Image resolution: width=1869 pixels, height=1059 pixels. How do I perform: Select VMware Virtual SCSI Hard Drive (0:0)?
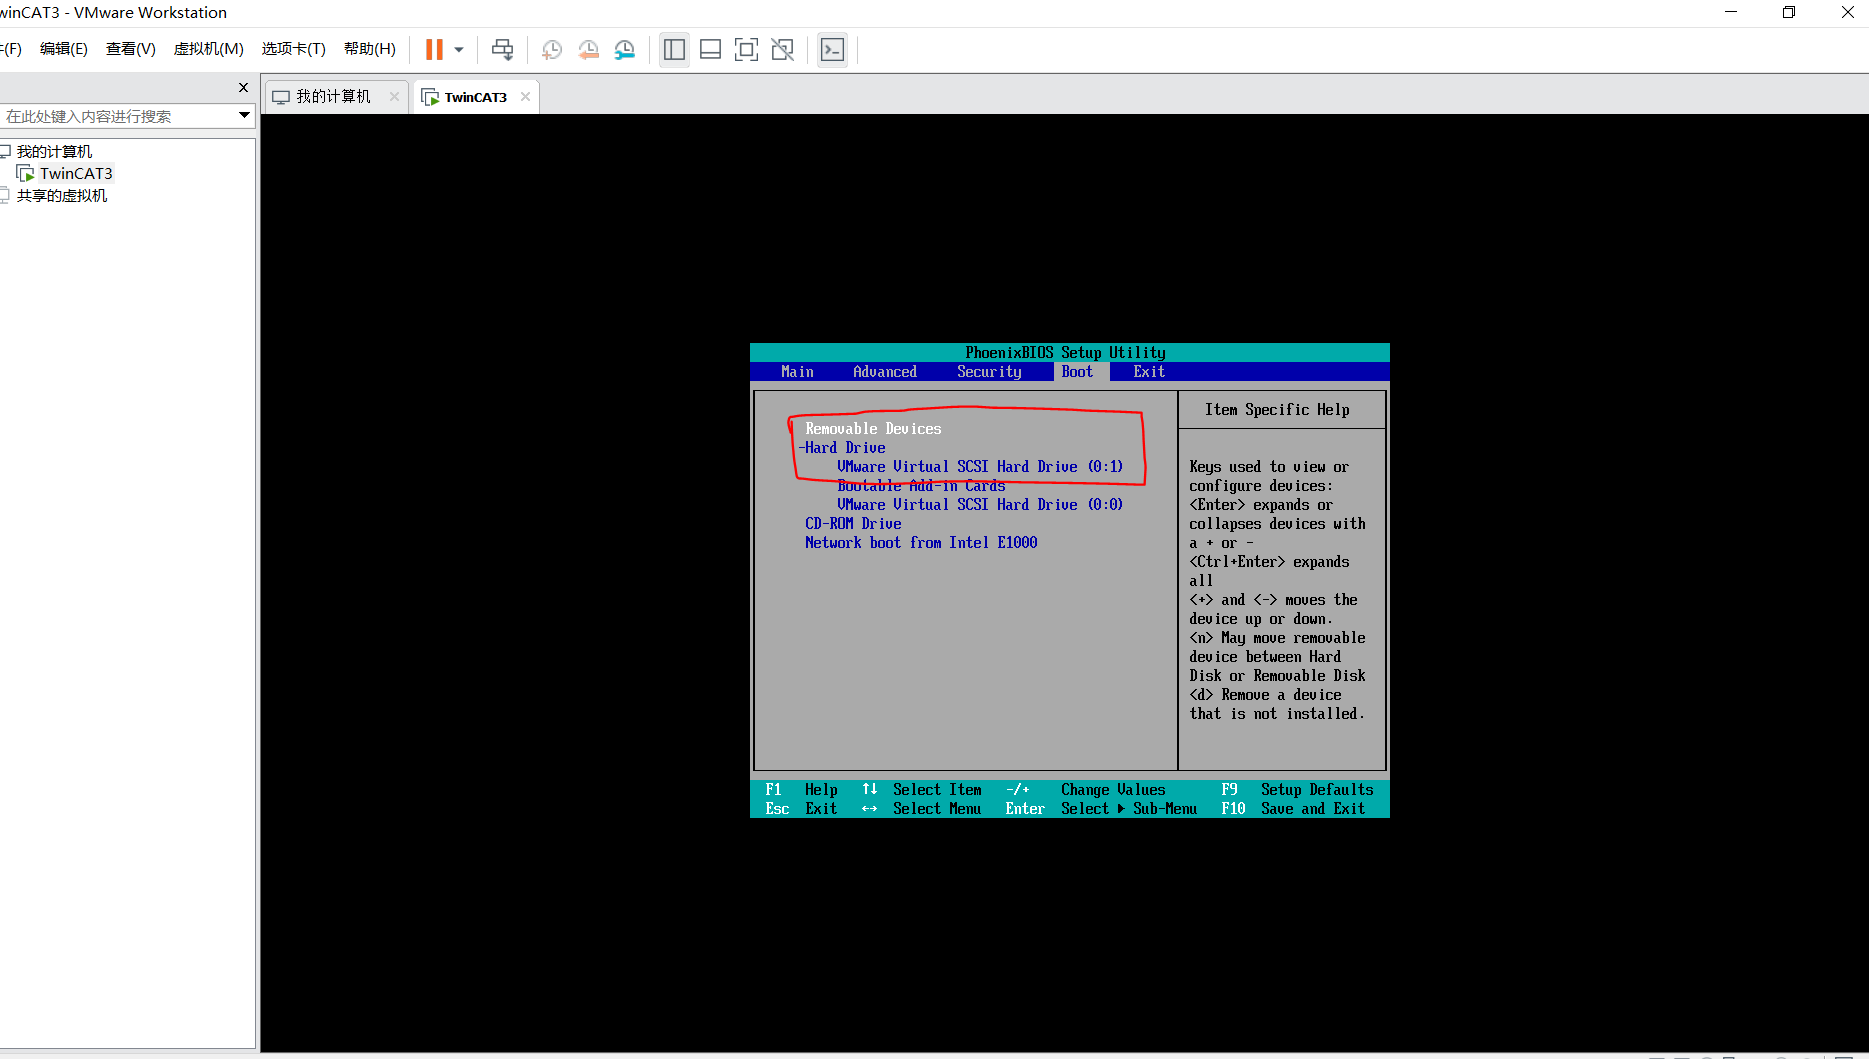[980, 505]
